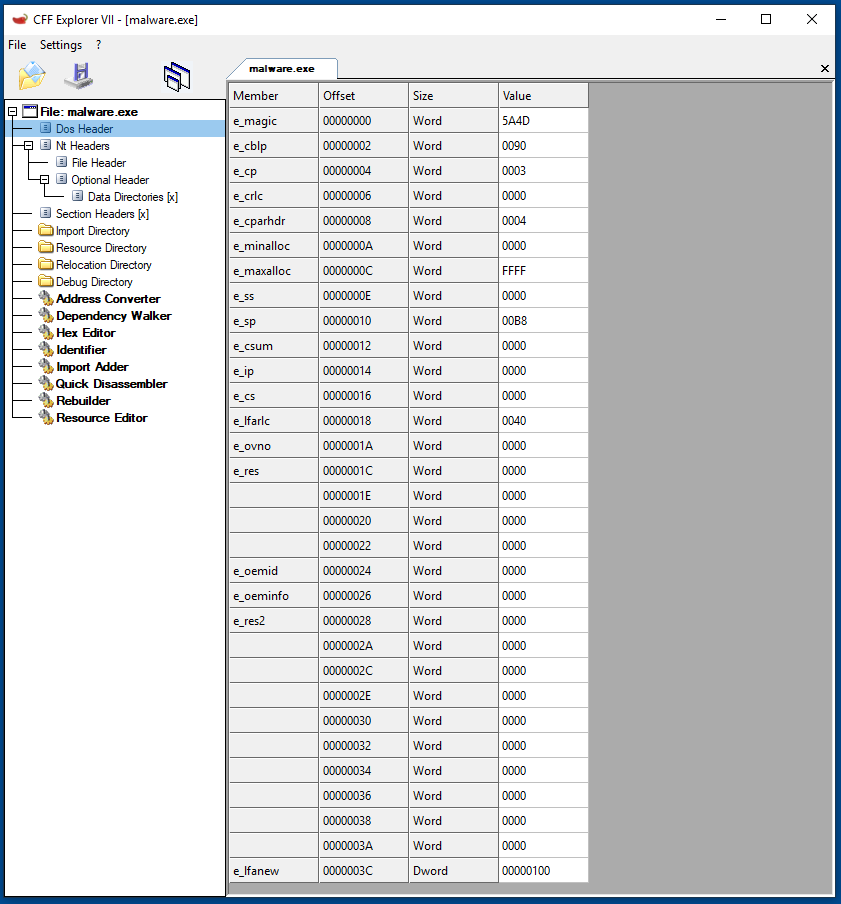Maximize the CFF Explorer window
This screenshot has height=904, width=841.
pos(766,19)
